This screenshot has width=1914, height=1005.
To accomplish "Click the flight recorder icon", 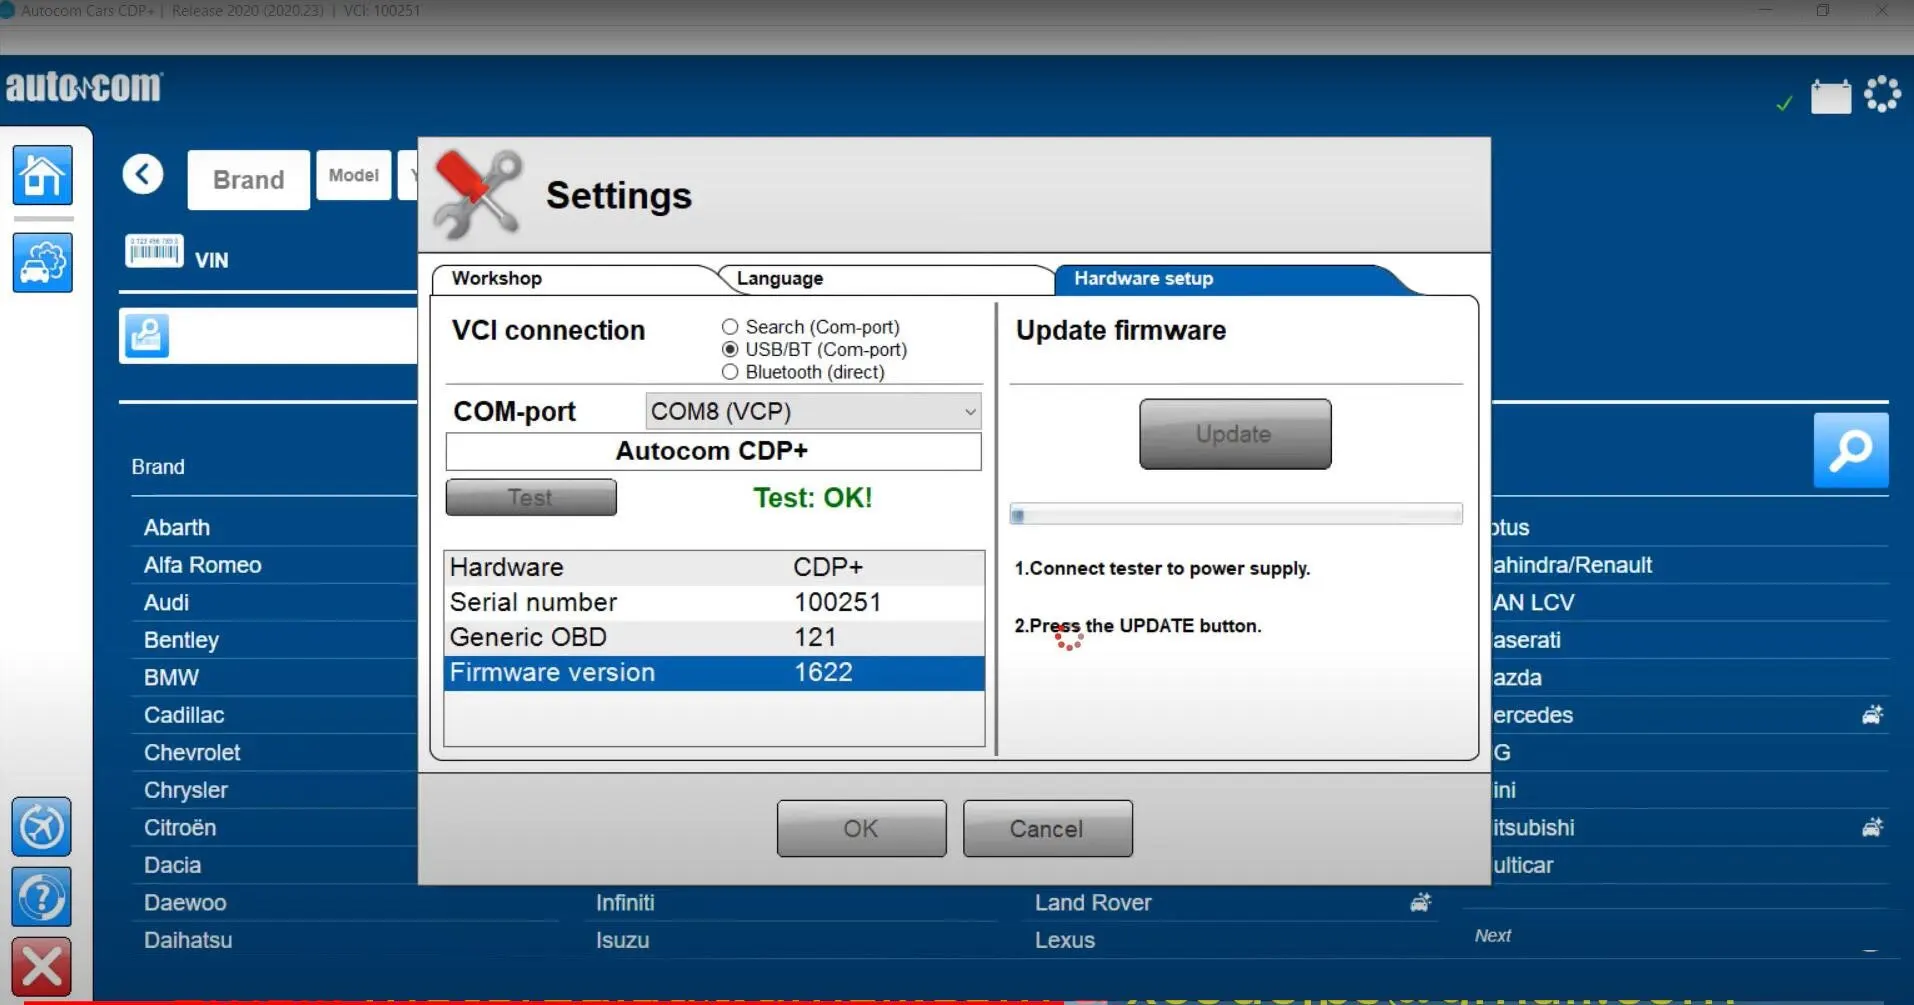I will (x=41, y=827).
